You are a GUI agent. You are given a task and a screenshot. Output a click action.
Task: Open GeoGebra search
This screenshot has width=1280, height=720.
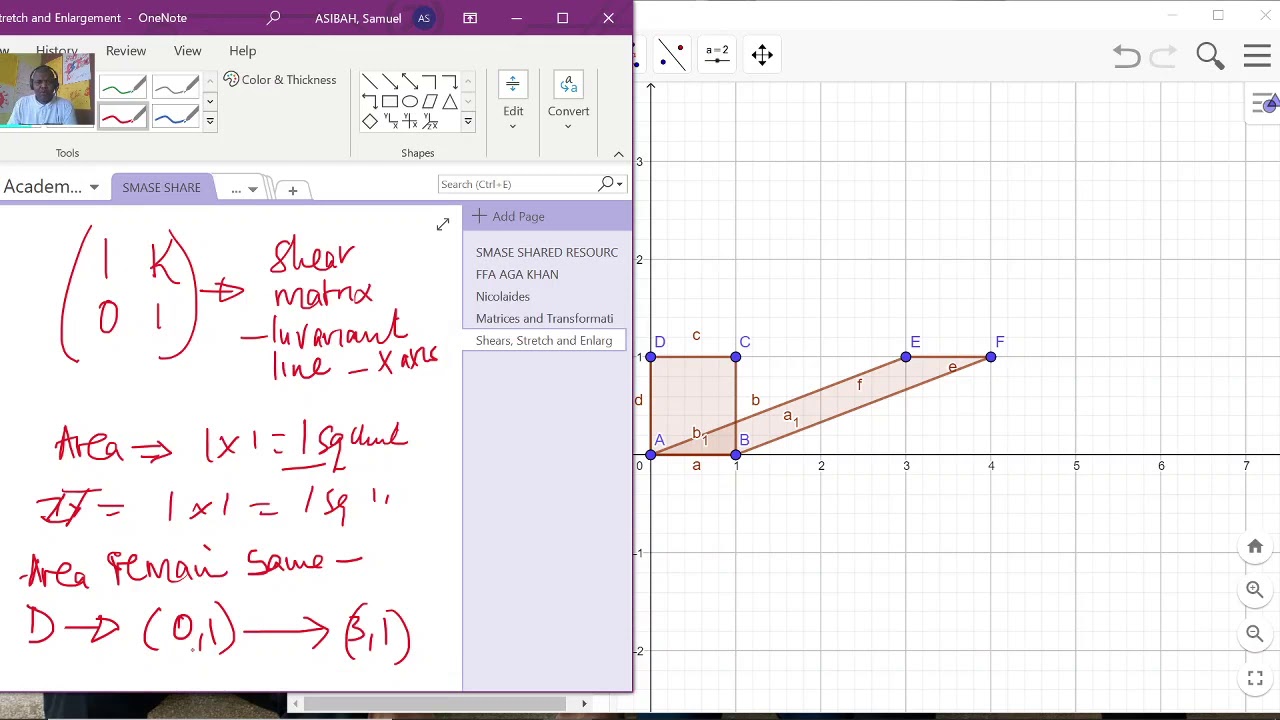(x=1210, y=56)
